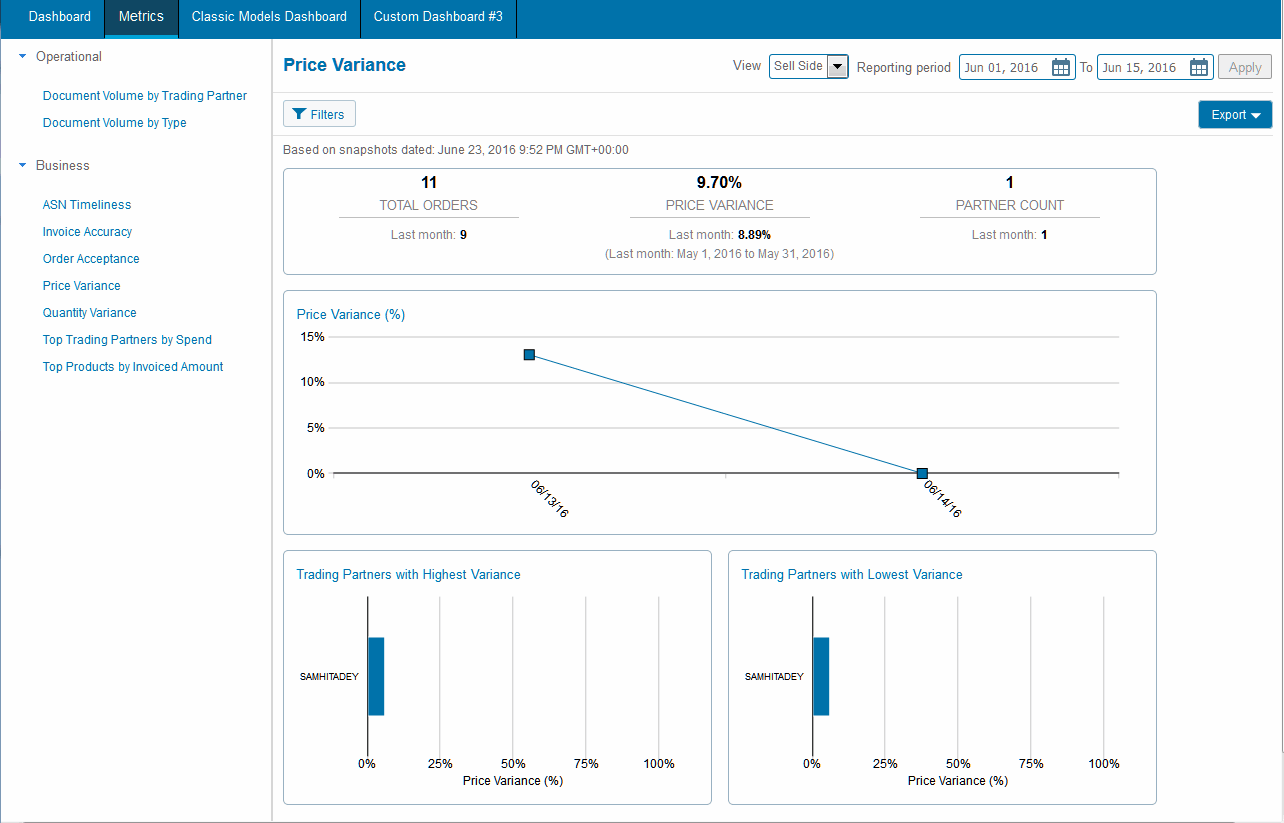Click SAMHITADEY bar in Lowest Variance chart
The width and height of the screenshot is (1284, 823).
pyautogui.click(x=821, y=676)
